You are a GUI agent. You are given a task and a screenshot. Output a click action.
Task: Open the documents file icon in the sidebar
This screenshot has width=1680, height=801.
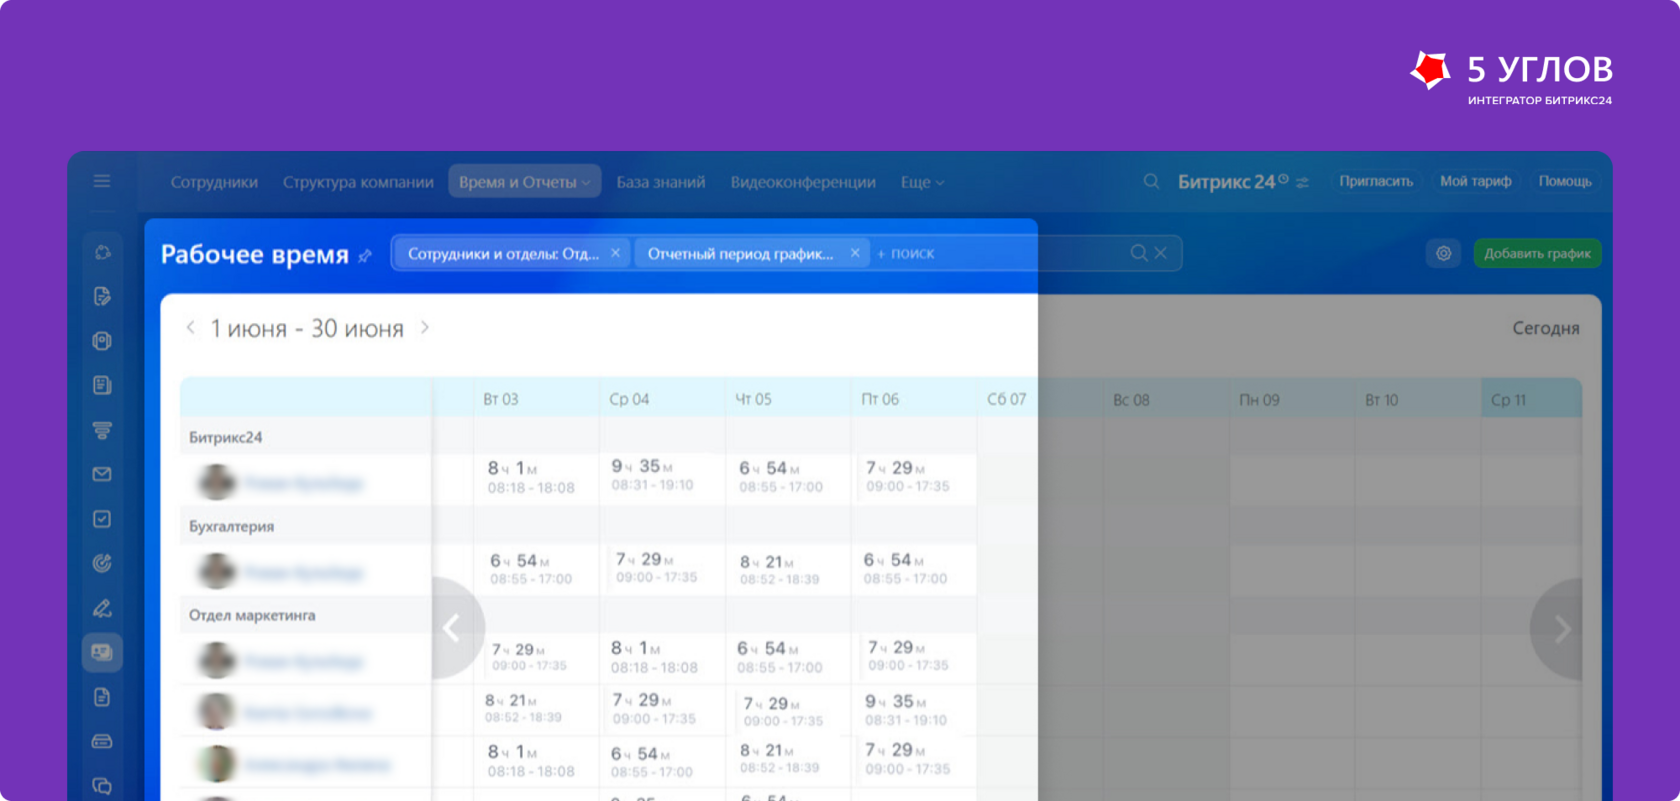pos(102,697)
